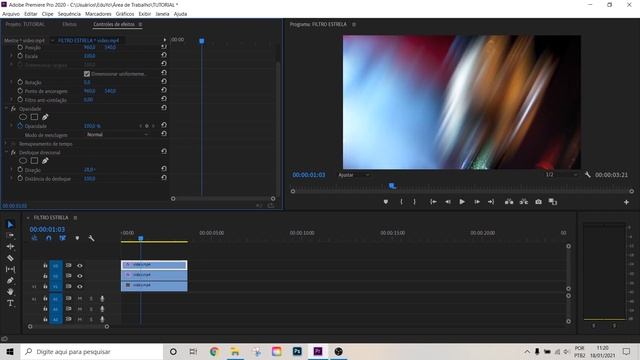640x360 pixels.
Task: Reset the Distância do desfoque parameter
Action: coord(164,178)
